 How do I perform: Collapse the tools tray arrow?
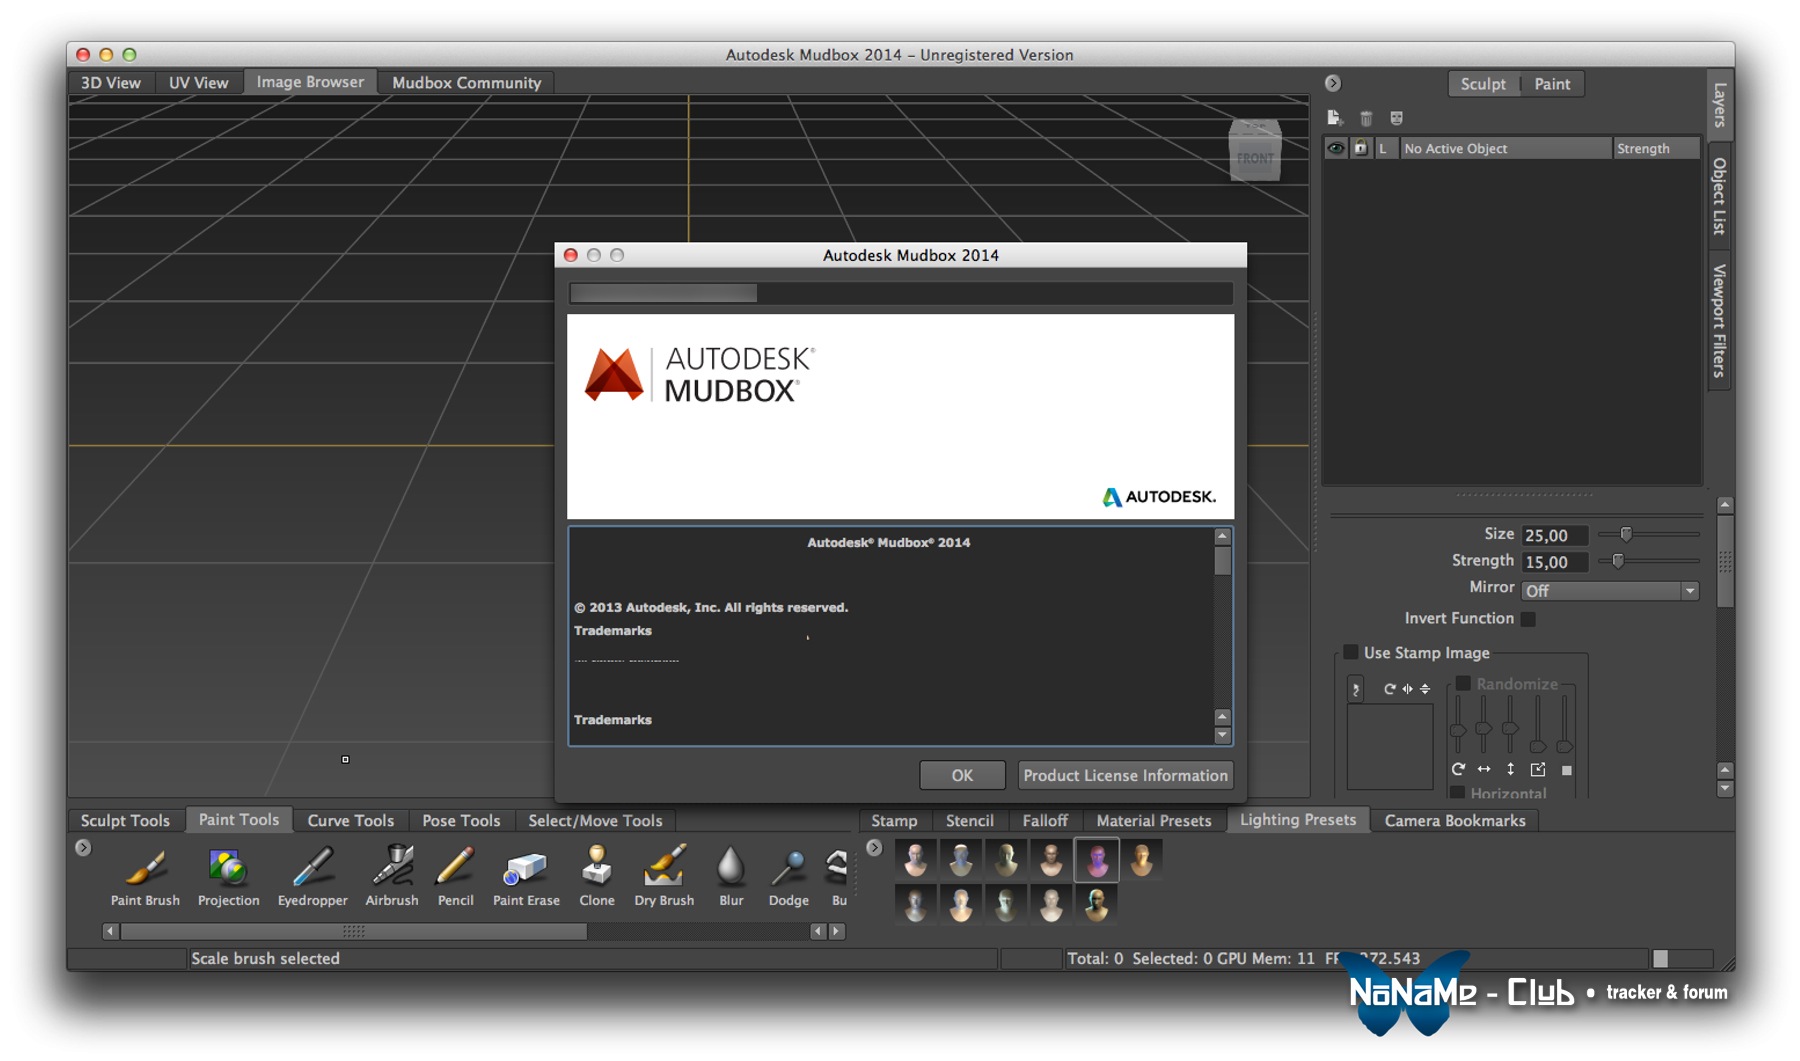(x=83, y=848)
